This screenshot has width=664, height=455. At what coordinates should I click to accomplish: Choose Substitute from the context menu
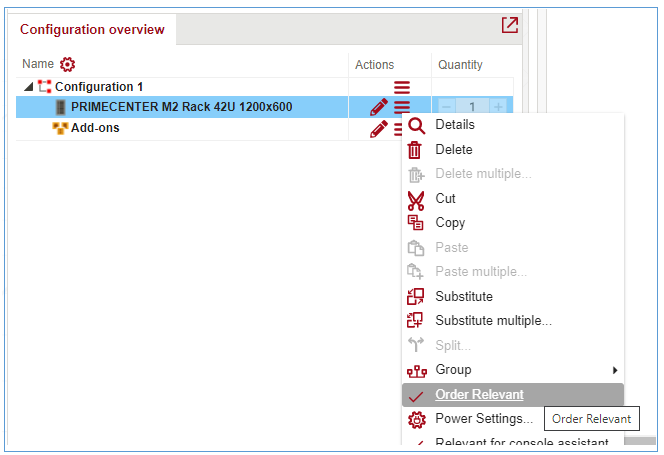[x=513, y=297]
